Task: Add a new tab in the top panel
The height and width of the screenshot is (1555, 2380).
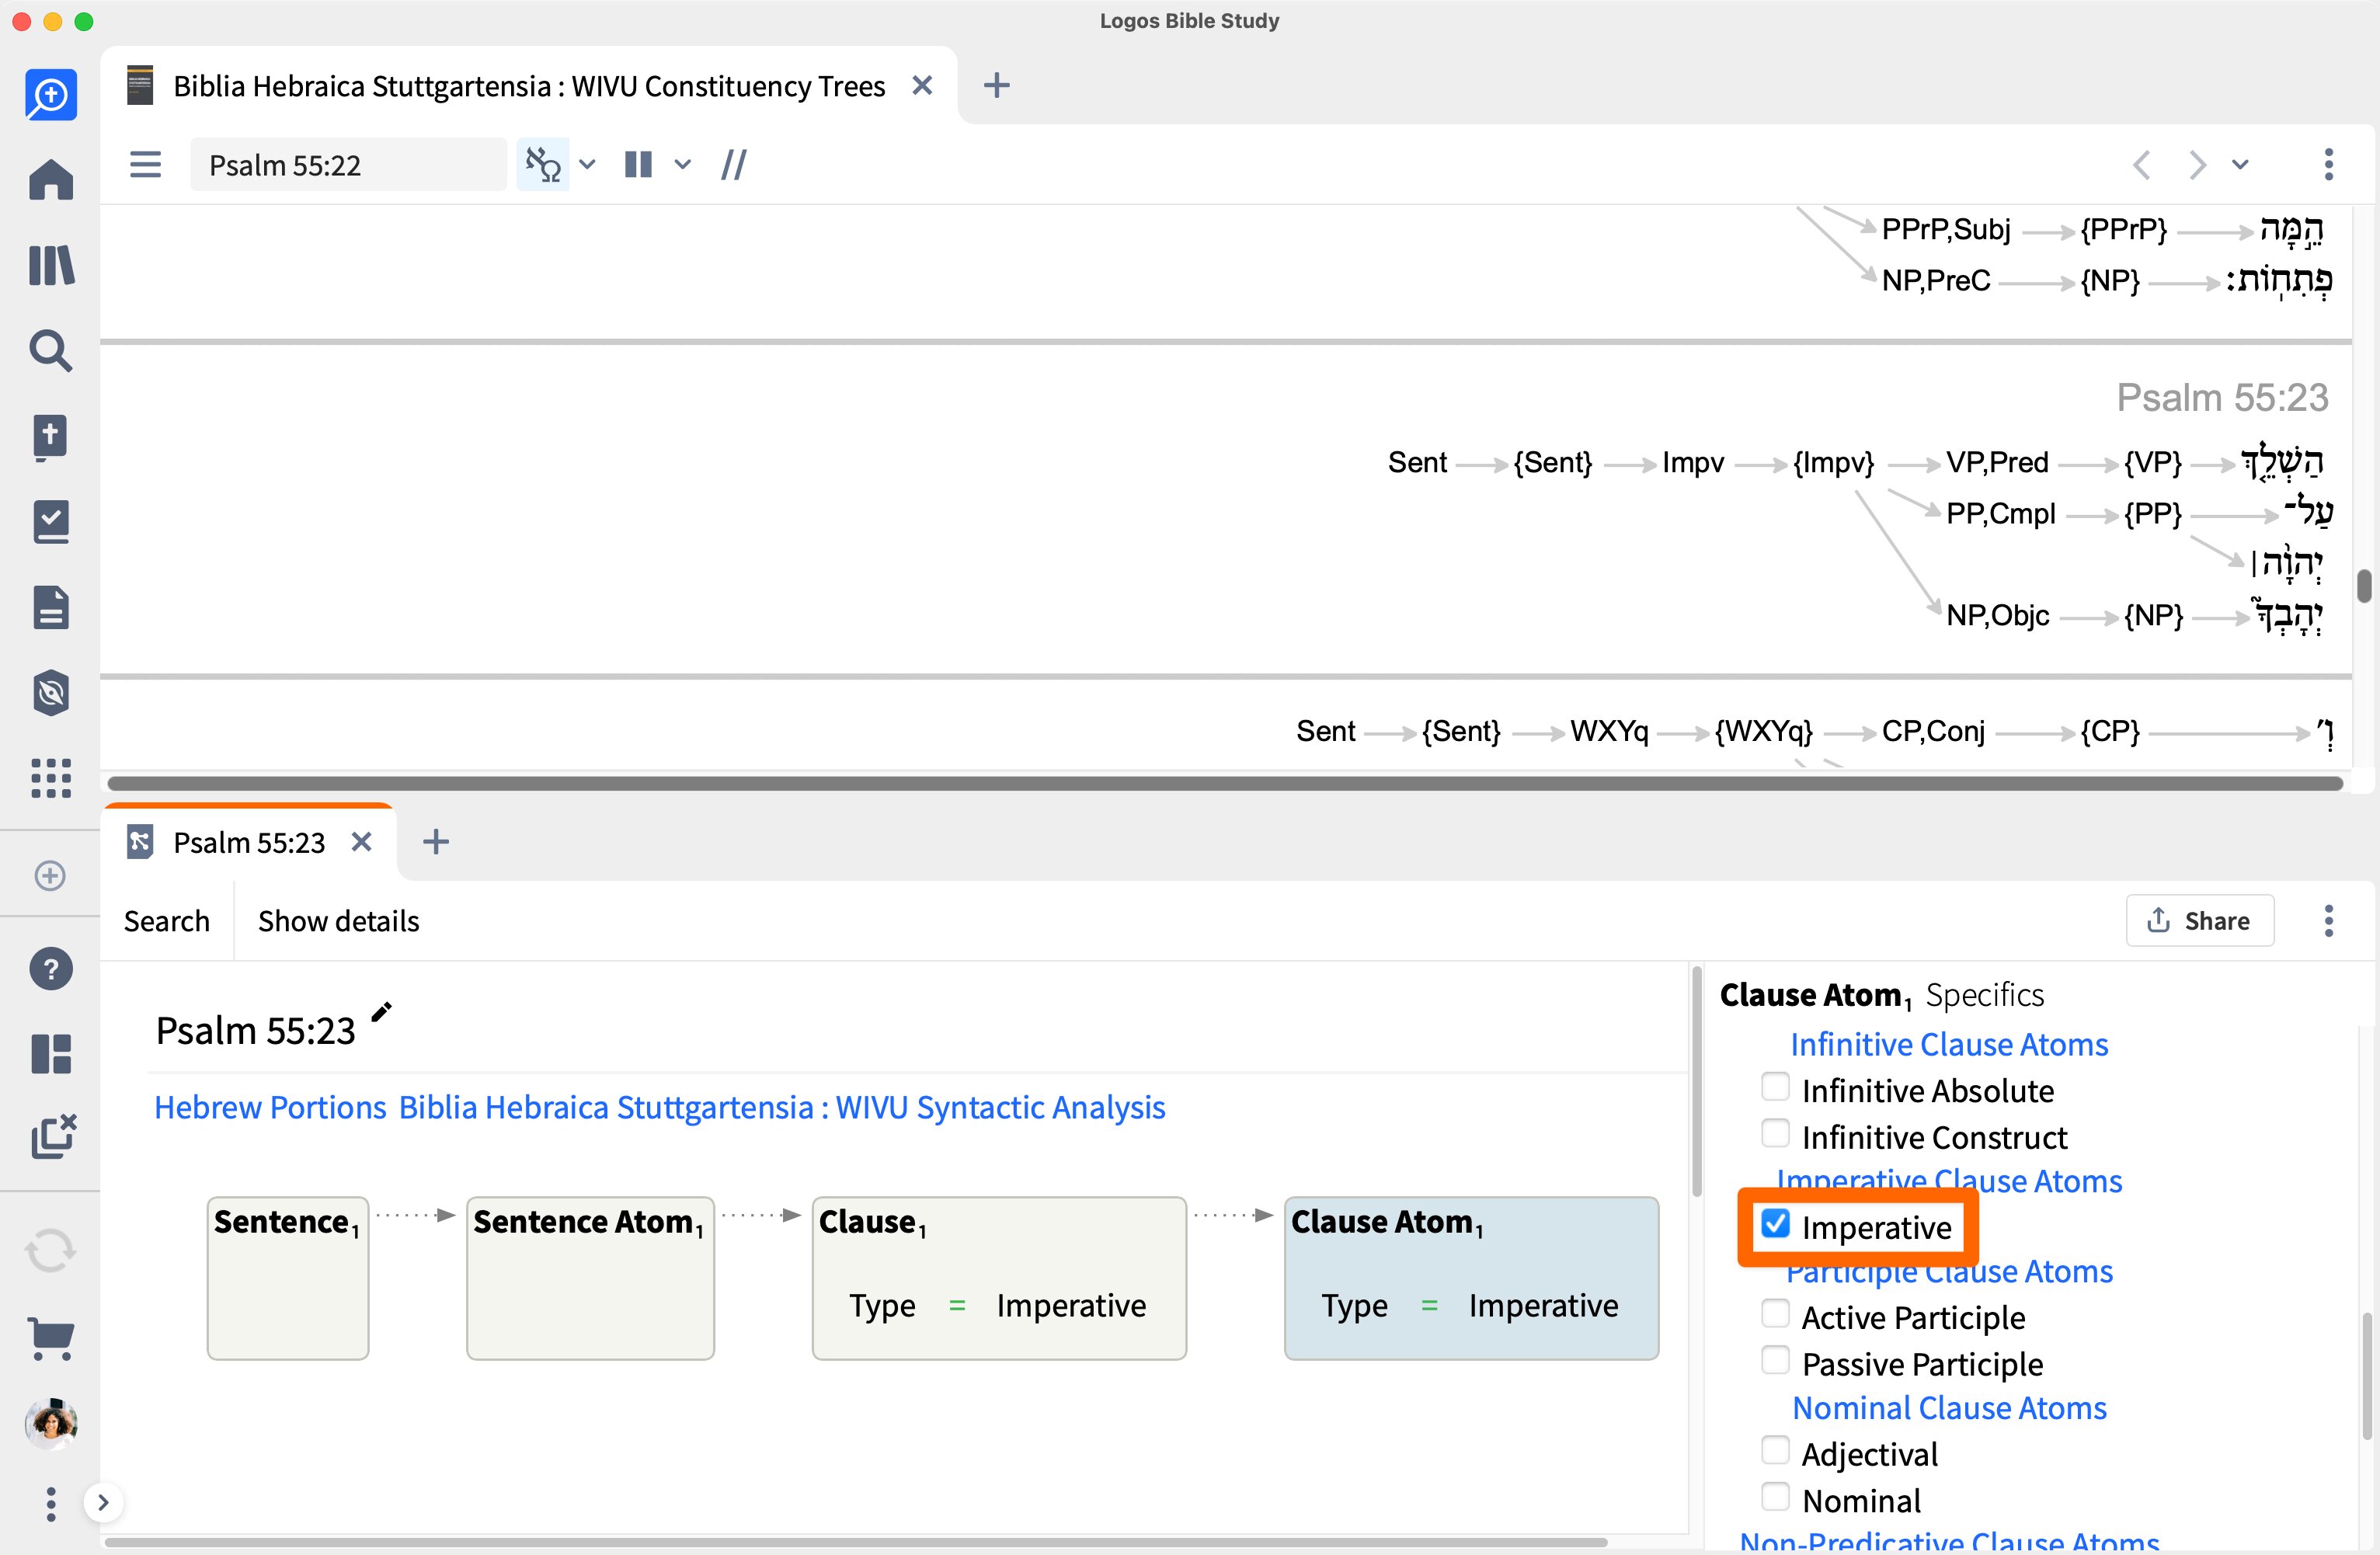Action: [996, 86]
